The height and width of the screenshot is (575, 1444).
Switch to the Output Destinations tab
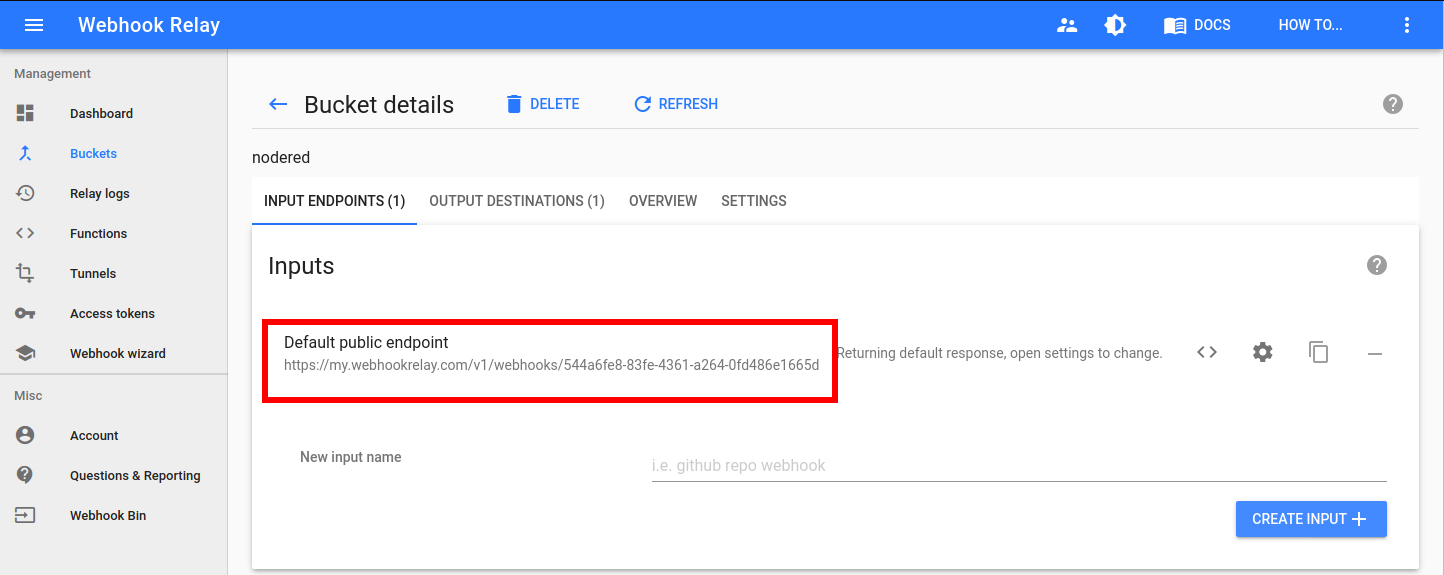[x=517, y=201]
